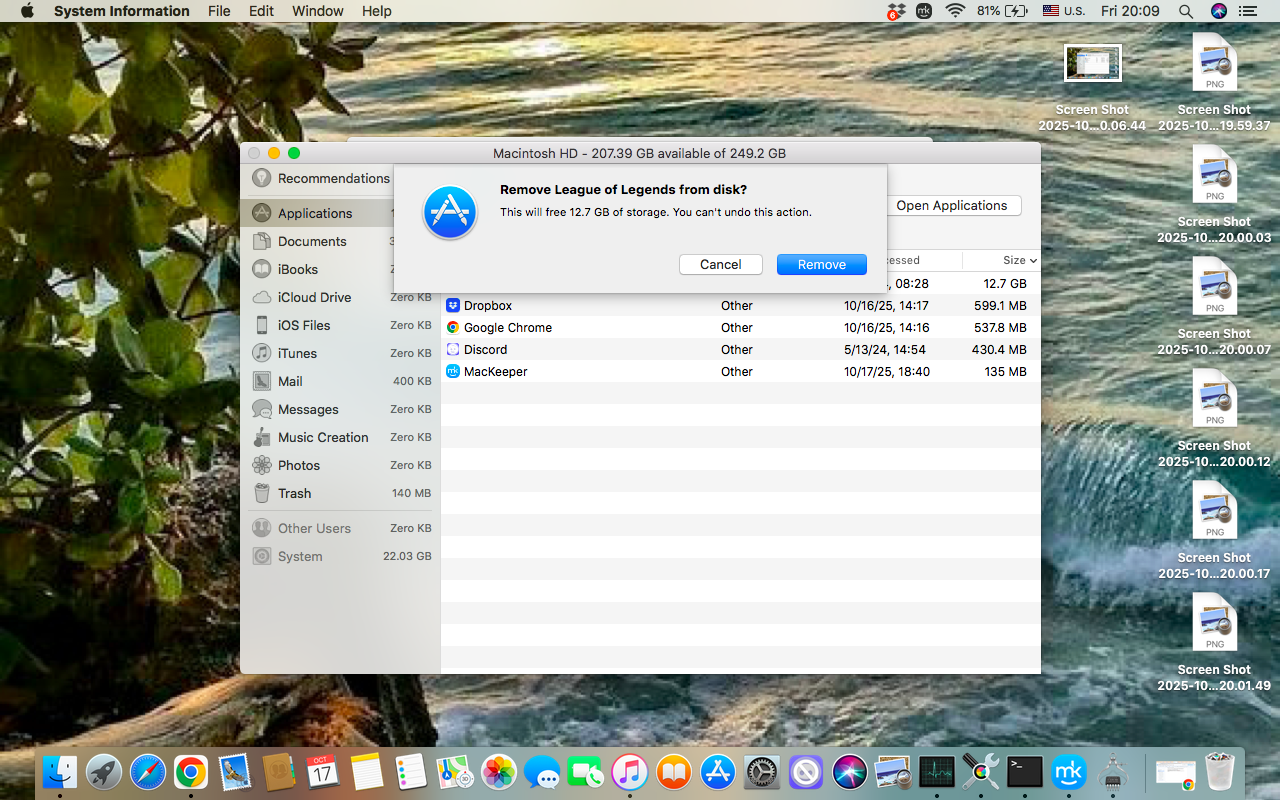The width and height of the screenshot is (1280, 800).
Task: Choose the iOS Files sidebar item
Action: [x=304, y=326]
